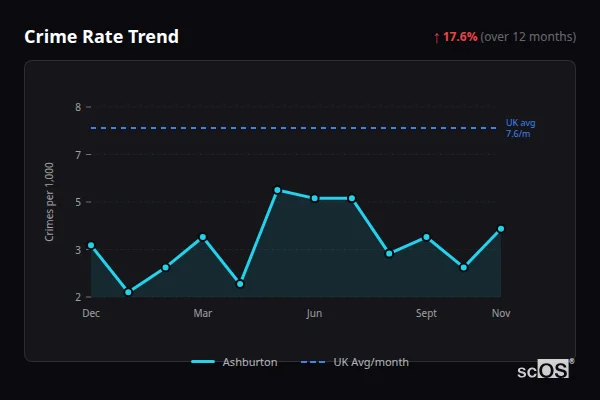600x400 pixels.
Task: Click the Crime Rate Trend heading
Action: 101,37
